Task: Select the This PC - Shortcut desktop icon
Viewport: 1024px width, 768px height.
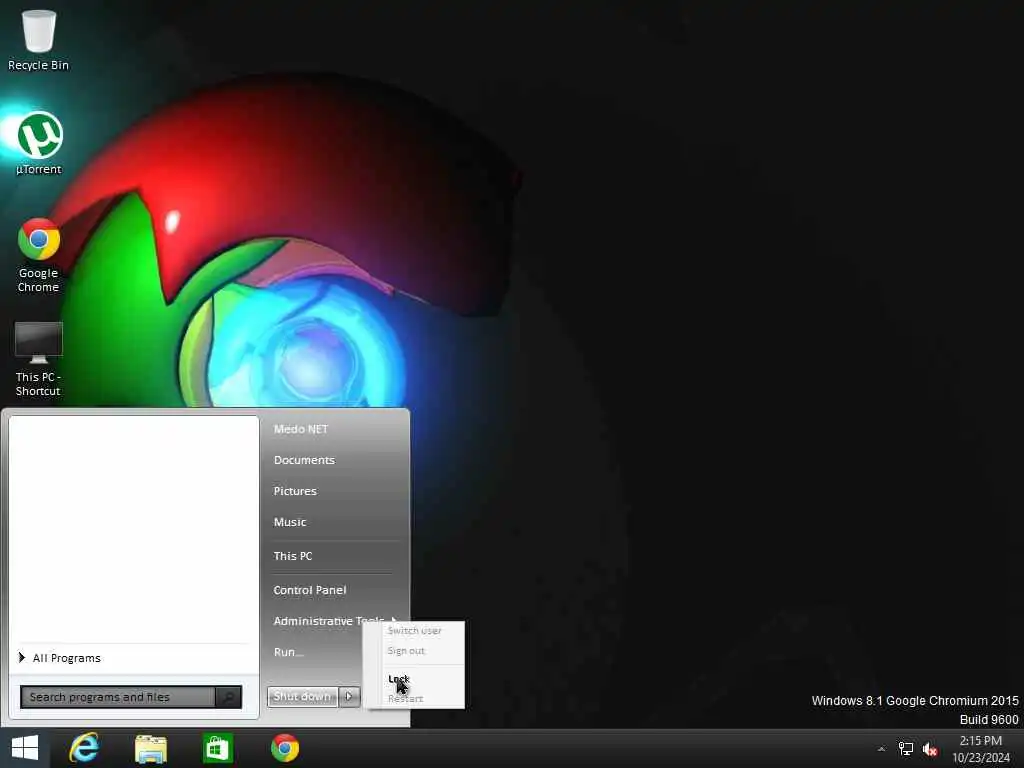Action: tap(38, 359)
